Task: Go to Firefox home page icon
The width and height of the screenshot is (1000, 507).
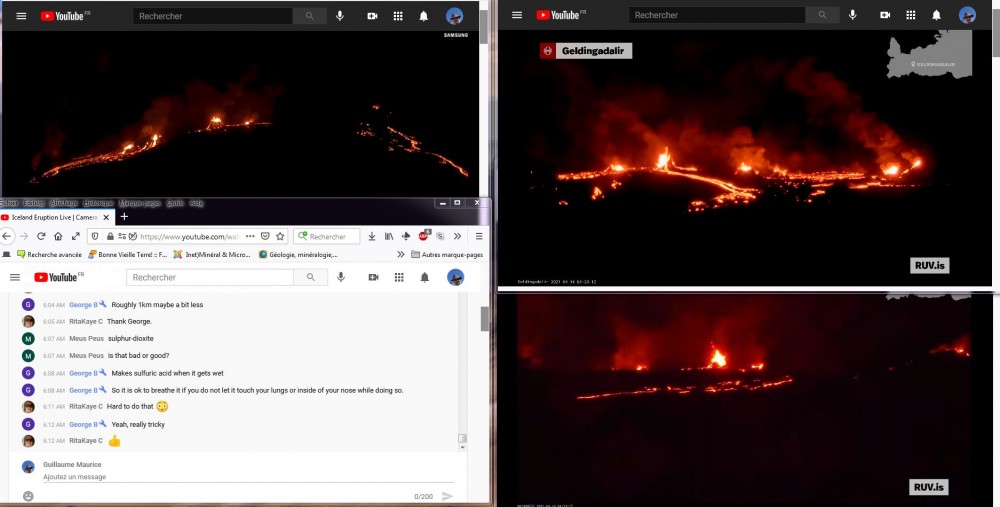Action: [x=58, y=236]
